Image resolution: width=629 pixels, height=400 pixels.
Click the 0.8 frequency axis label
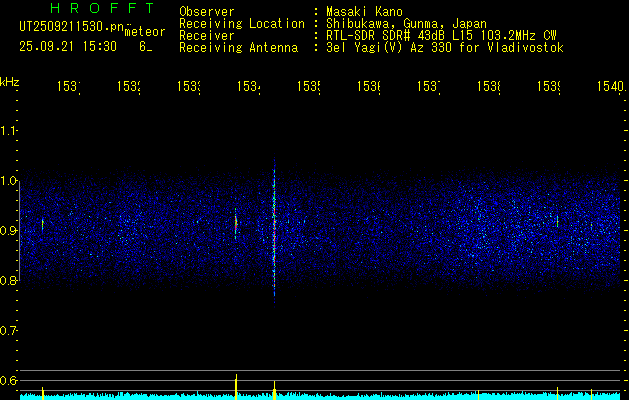point(8,280)
